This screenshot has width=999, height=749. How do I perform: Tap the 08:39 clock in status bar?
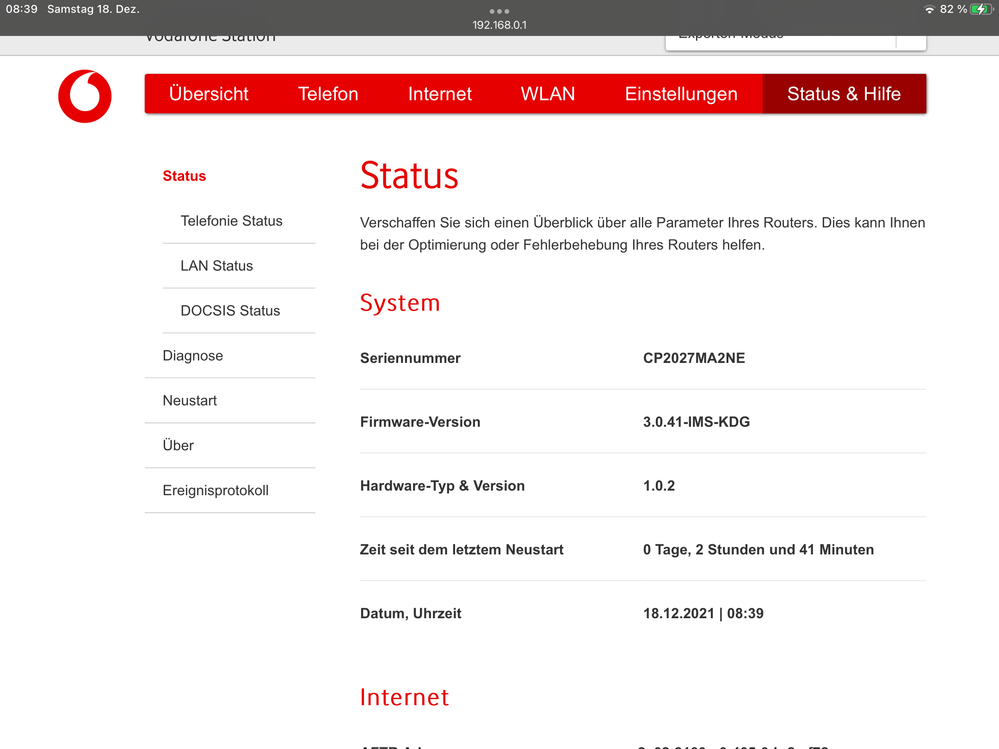22,9
